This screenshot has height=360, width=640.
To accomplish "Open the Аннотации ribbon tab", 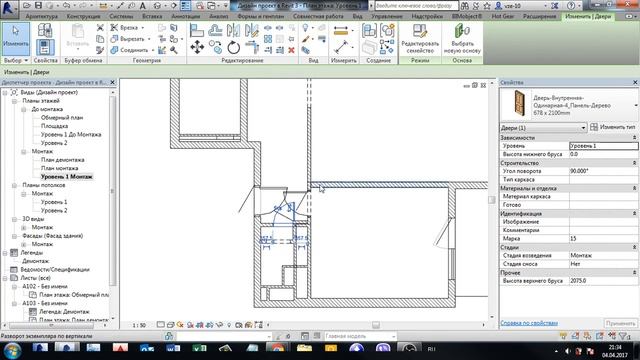I will tap(186, 16).
